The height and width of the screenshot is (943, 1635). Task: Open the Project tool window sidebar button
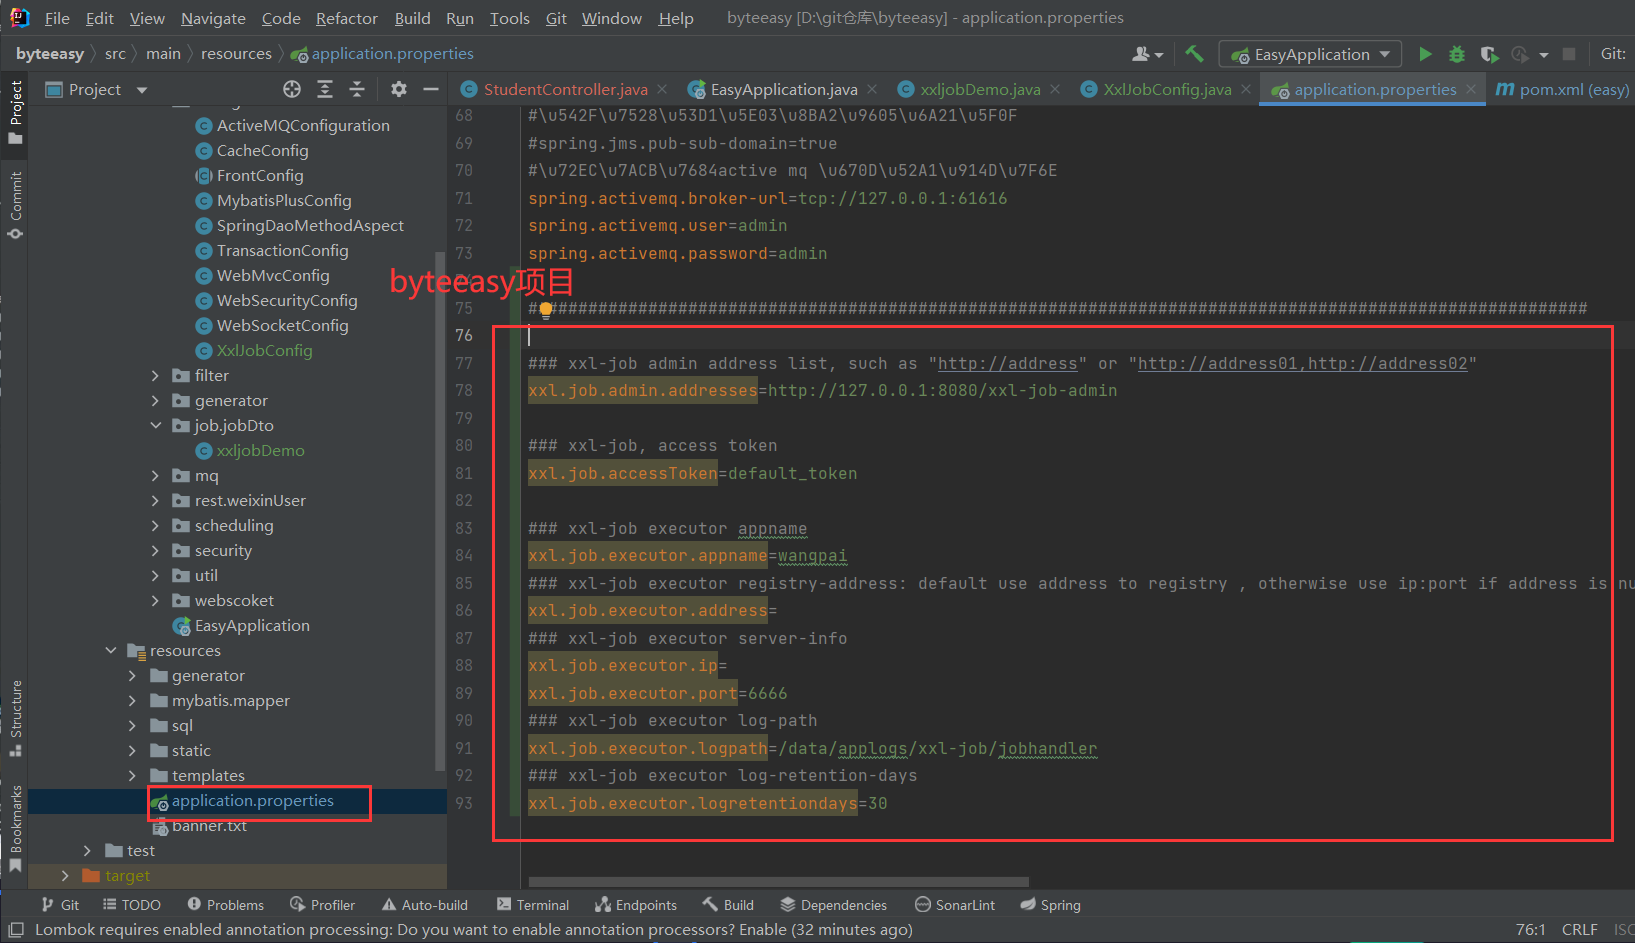coord(15,112)
